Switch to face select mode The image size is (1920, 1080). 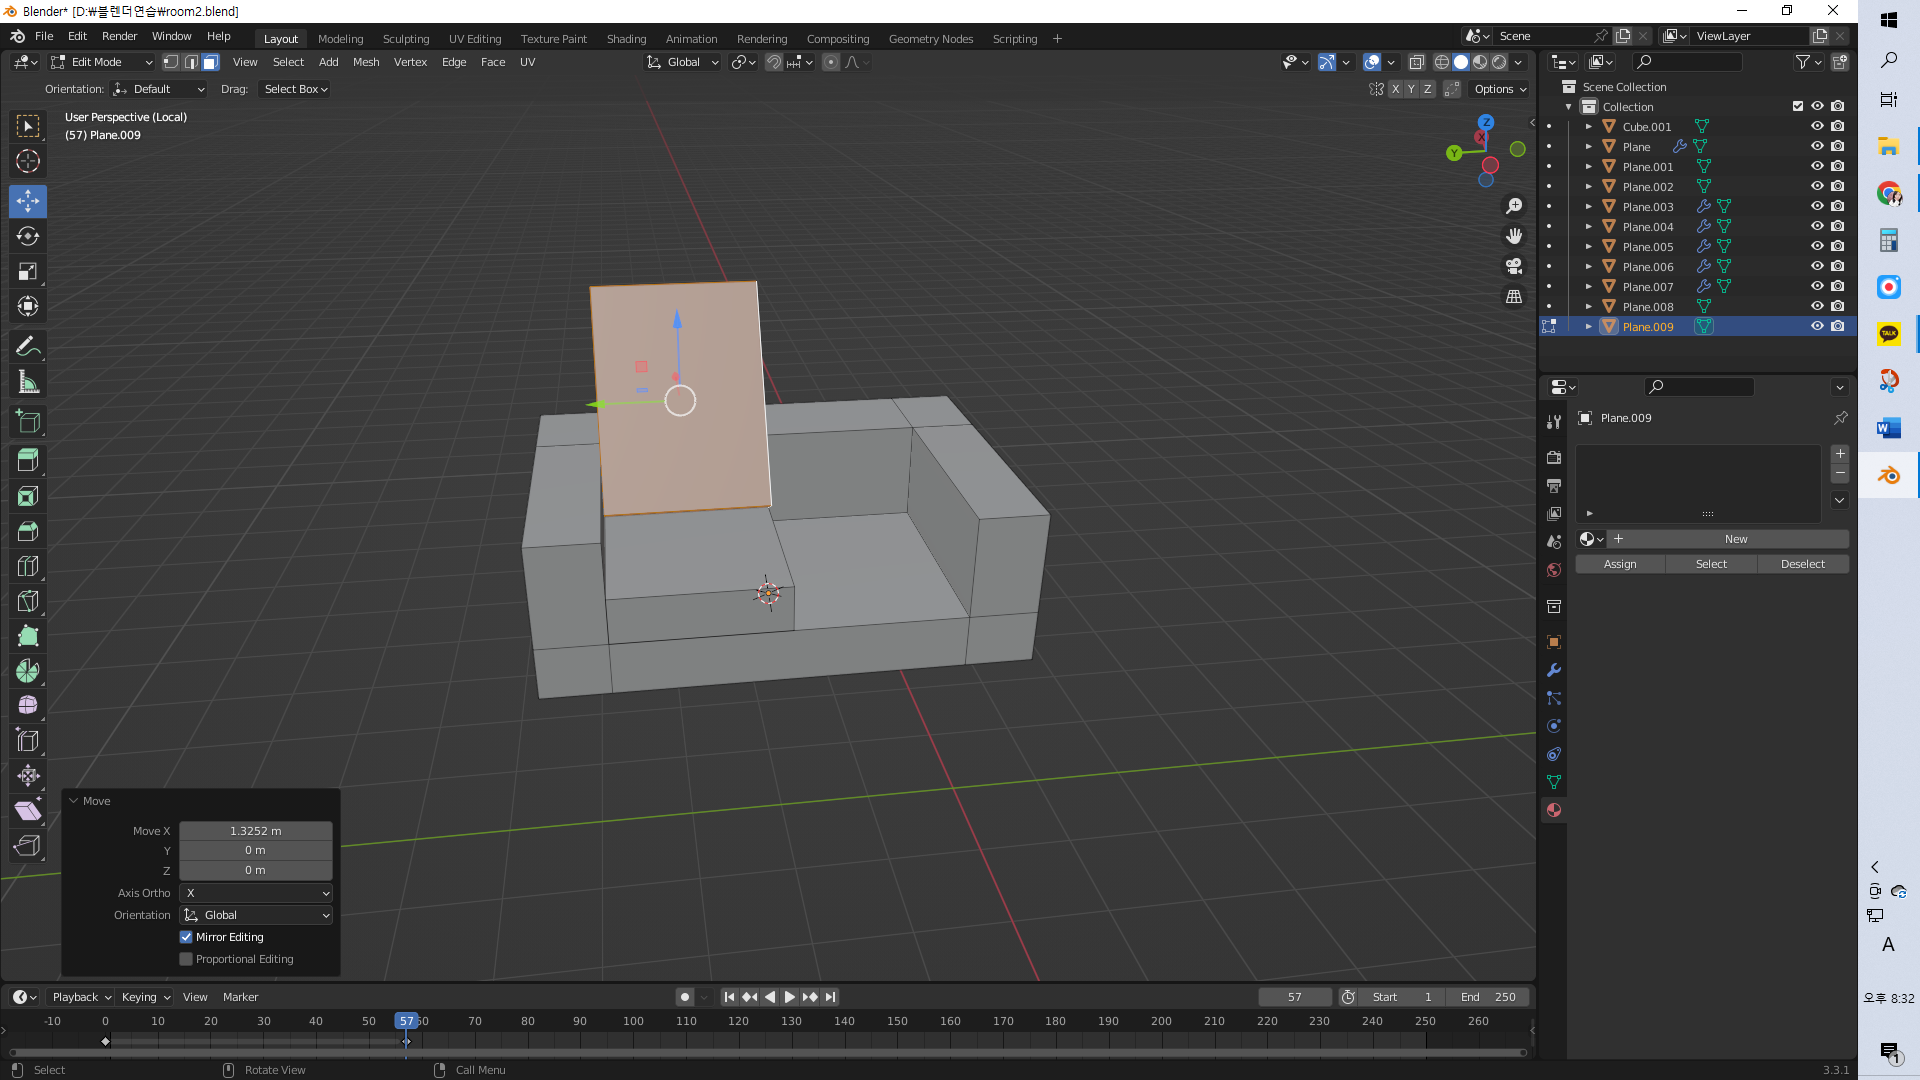(210, 62)
